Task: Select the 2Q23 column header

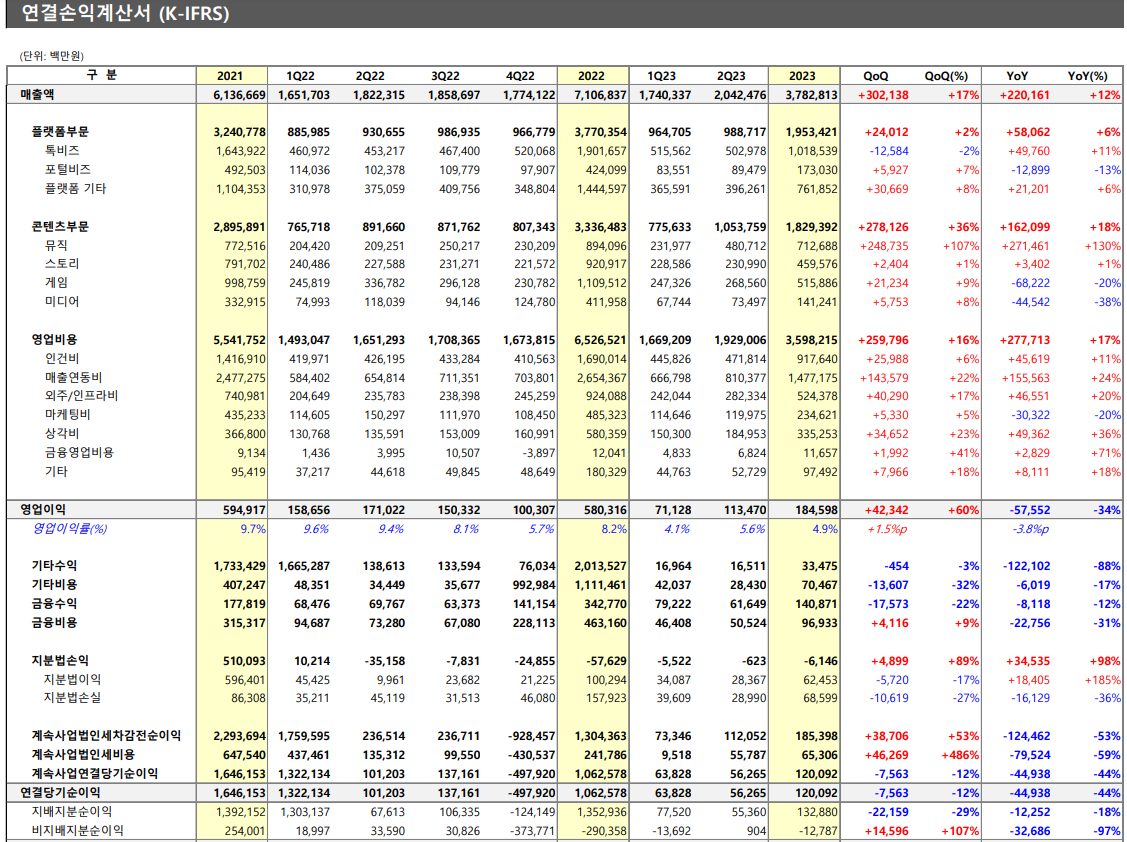Action: tap(731, 76)
